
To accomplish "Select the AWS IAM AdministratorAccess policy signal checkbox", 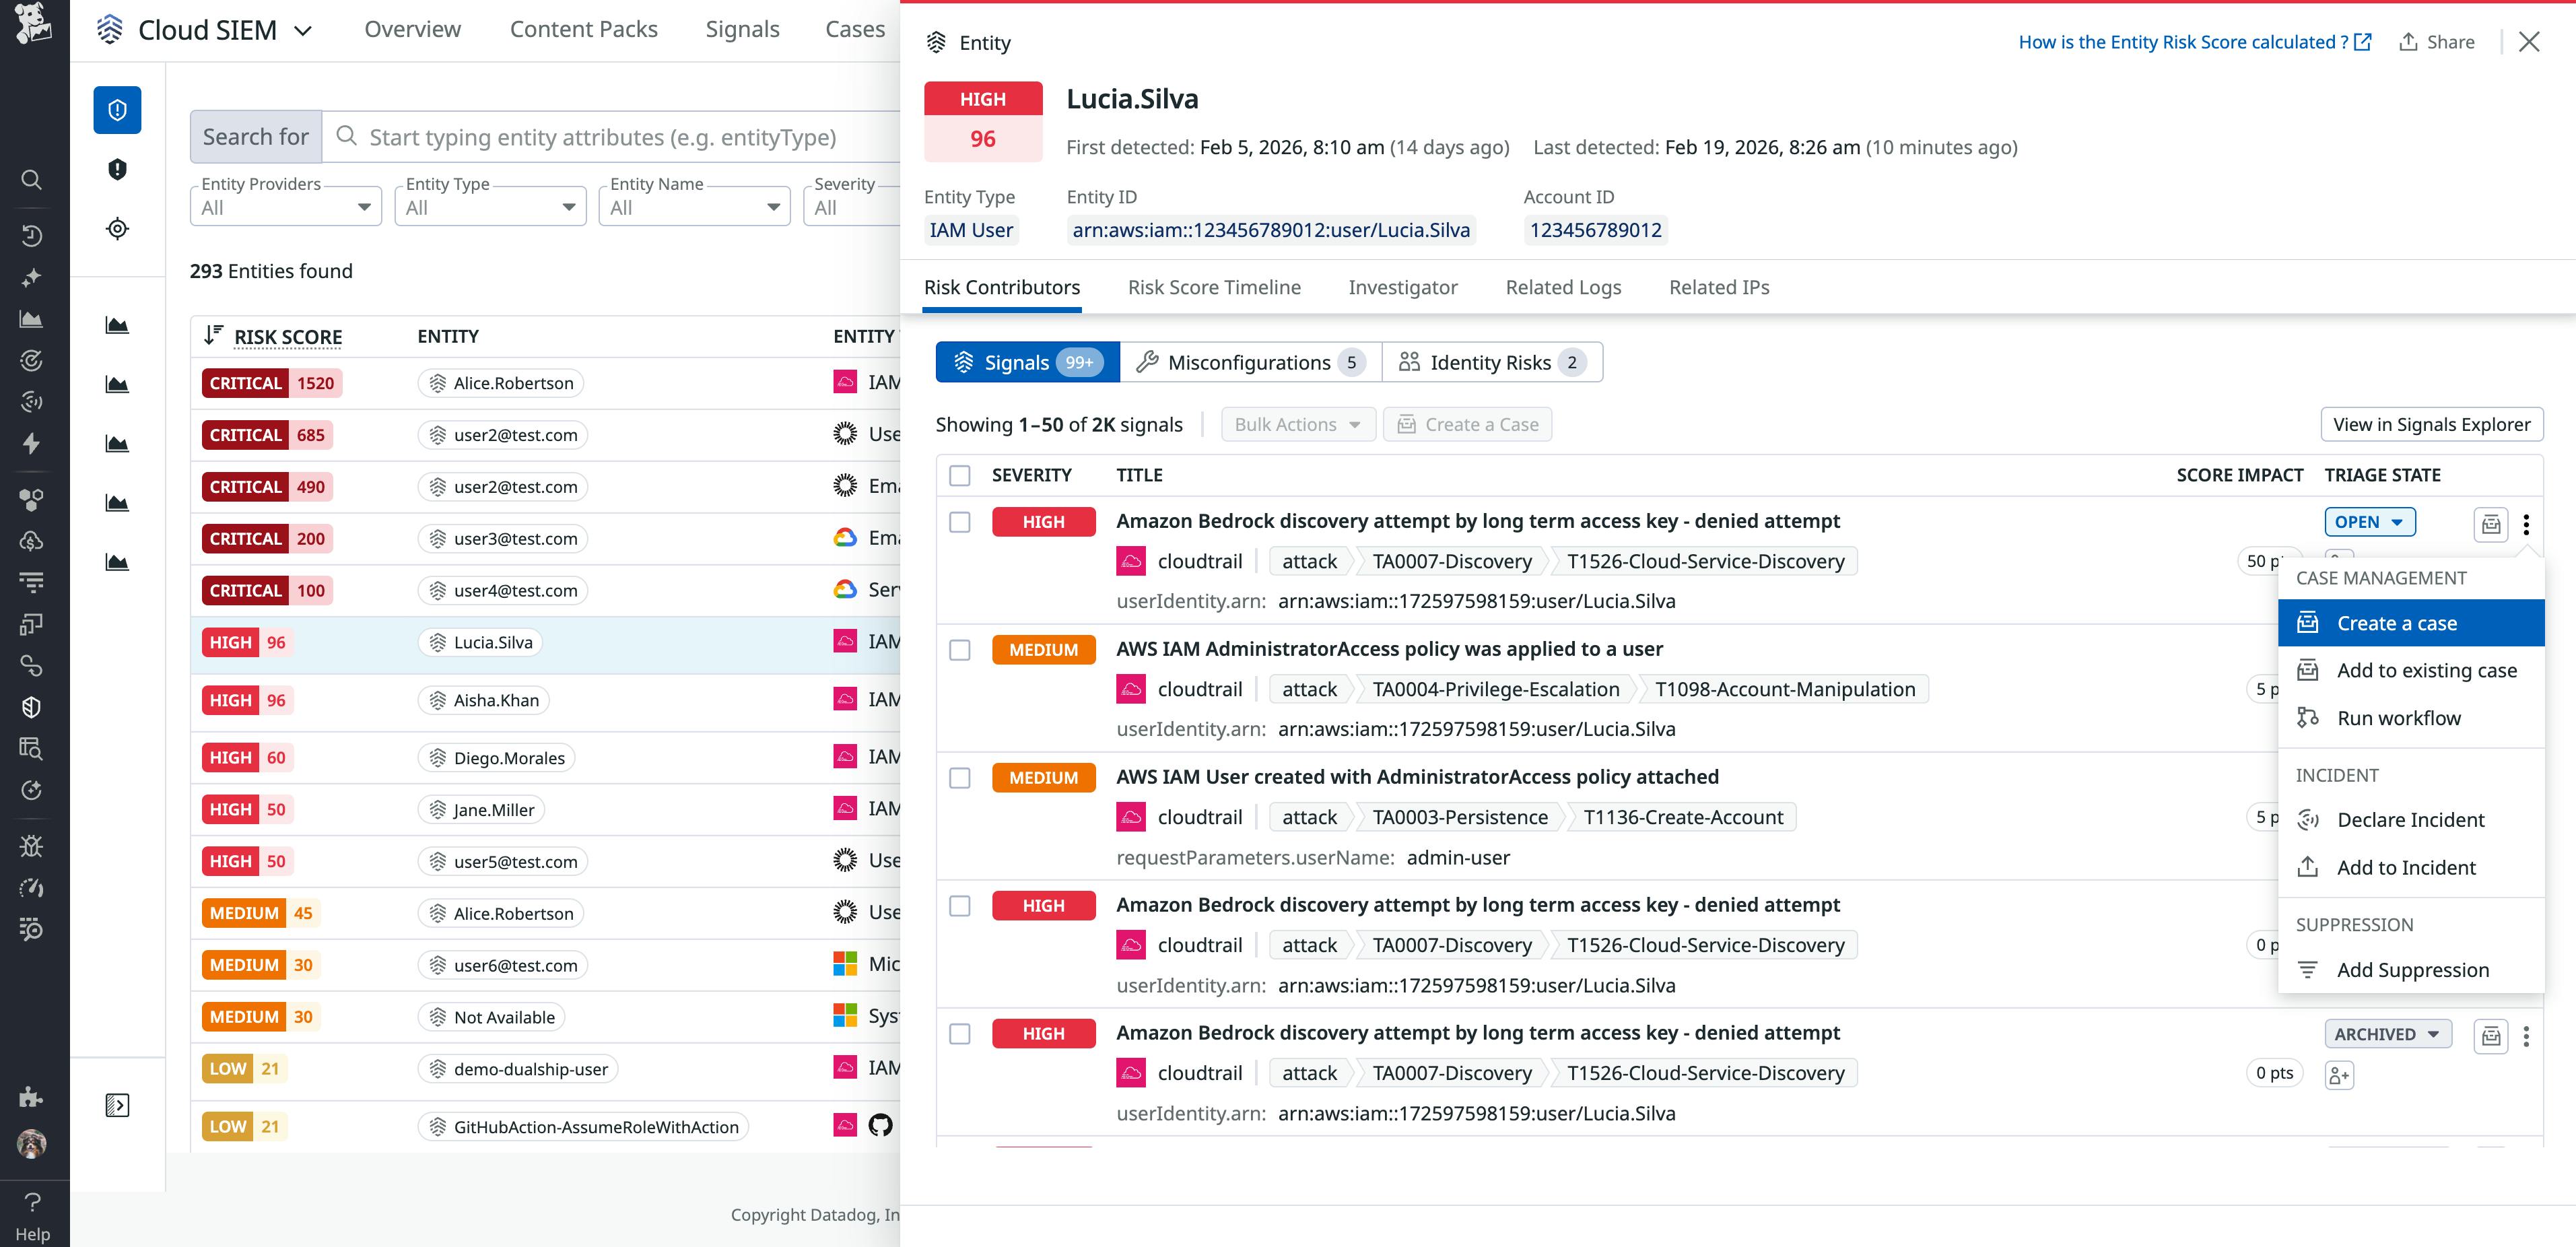I will (959, 649).
